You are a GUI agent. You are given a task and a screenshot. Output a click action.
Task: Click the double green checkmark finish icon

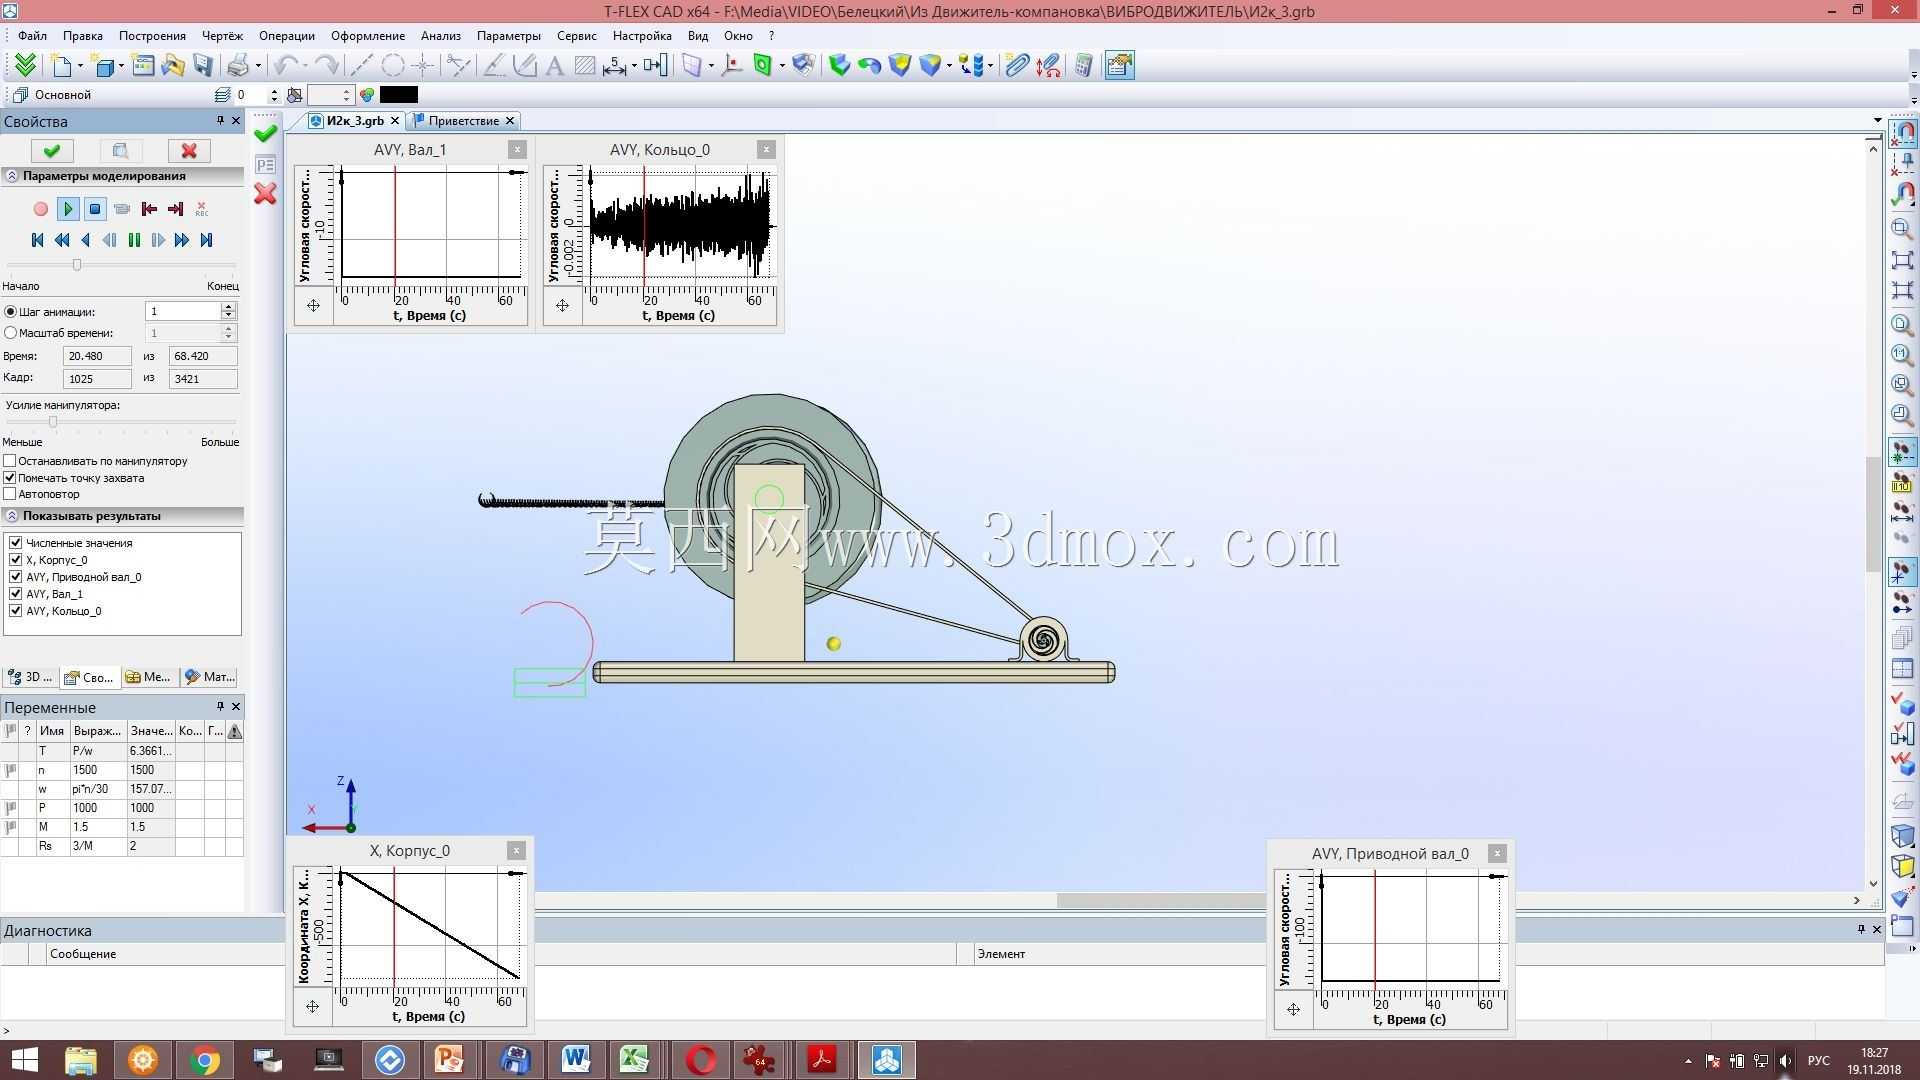point(25,66)
